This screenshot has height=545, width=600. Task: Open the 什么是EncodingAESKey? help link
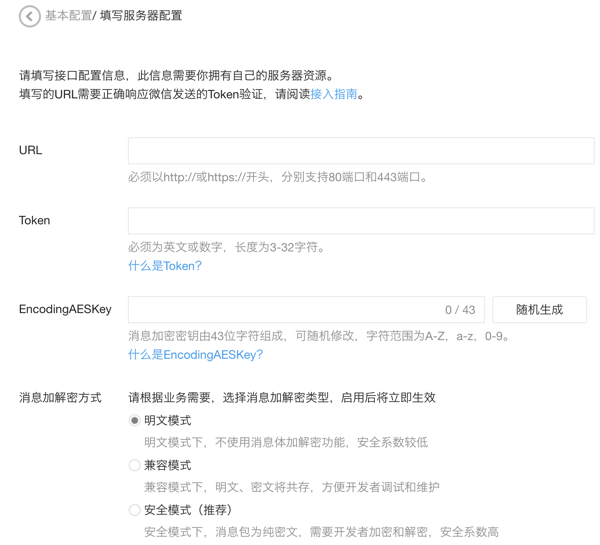(x=196, y=354)
